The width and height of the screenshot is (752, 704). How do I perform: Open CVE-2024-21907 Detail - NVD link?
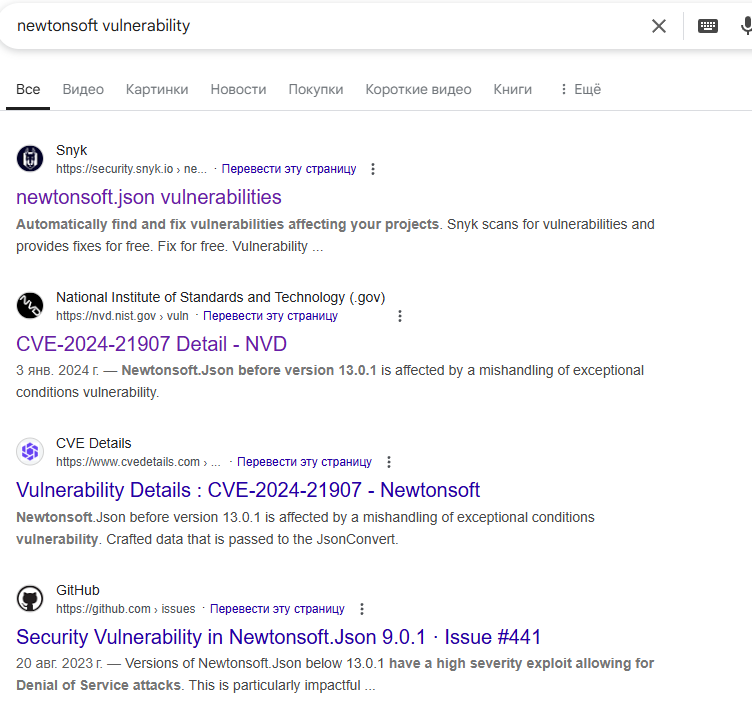point(151,344)
